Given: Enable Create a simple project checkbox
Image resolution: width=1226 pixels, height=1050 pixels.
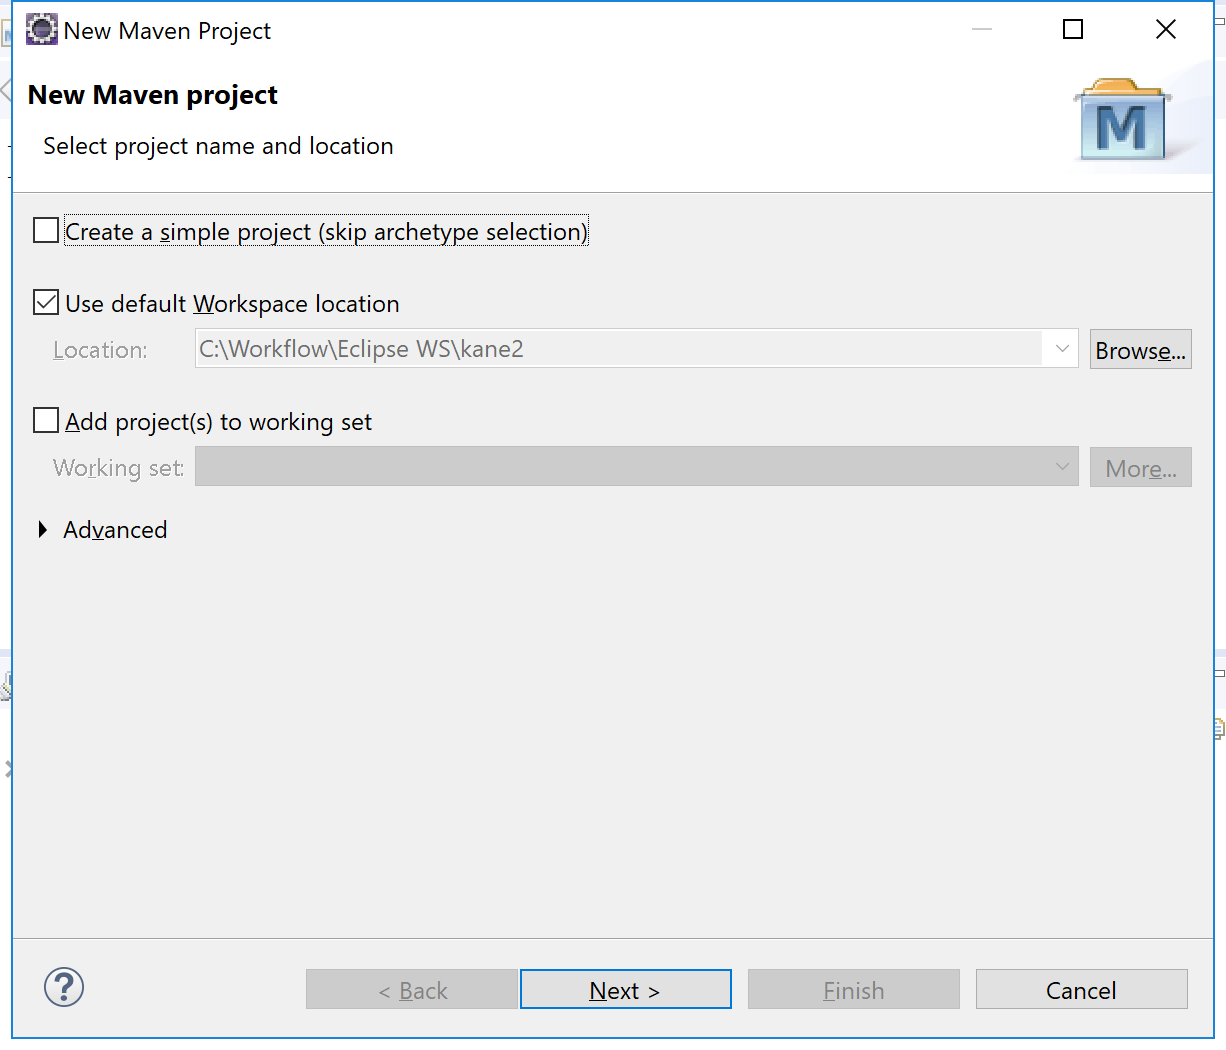Looking at the screenshot, I should click(x=46, y=231).
